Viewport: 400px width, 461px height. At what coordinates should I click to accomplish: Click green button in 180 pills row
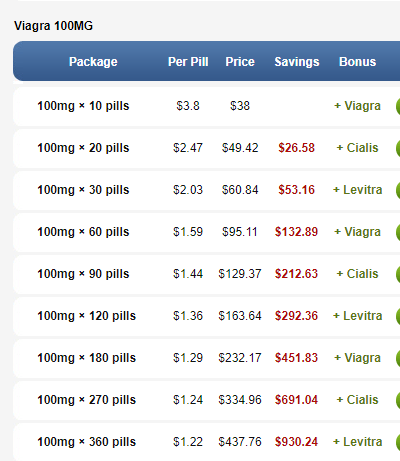398,358
